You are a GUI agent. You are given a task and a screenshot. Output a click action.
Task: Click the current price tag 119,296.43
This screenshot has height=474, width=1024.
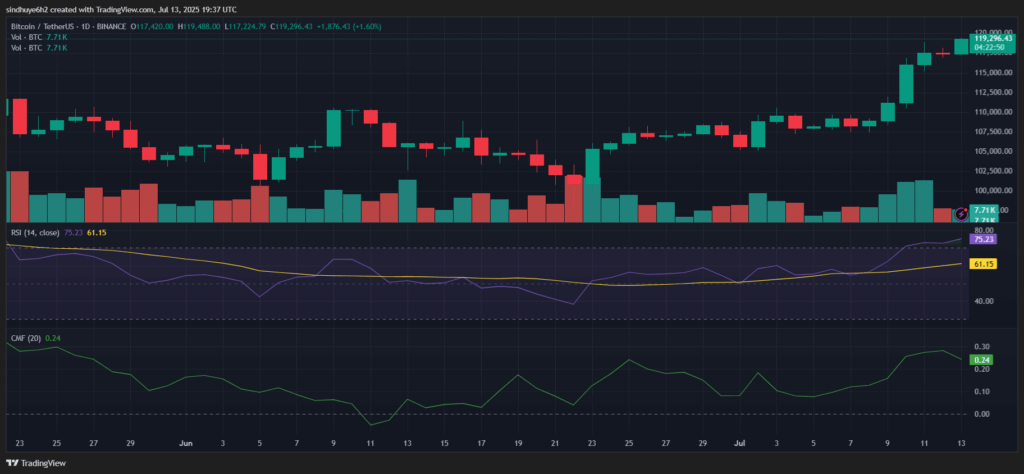pyautogui.click(x=990, y=39)
